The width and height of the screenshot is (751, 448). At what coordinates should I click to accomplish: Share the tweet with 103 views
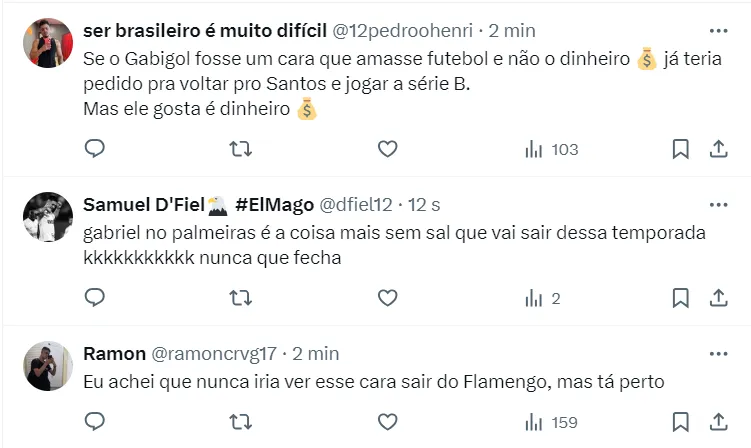click(718, 149)
